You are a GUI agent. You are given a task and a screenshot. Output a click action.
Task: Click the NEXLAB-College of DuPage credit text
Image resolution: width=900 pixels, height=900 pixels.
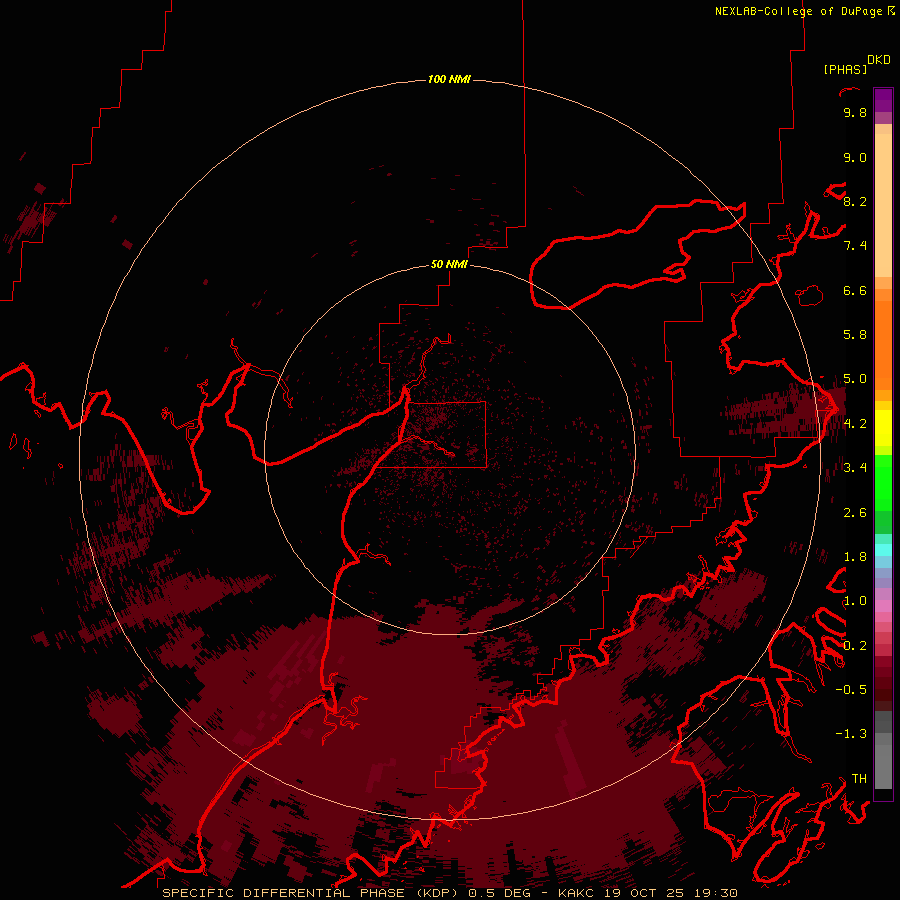[800, 11]
